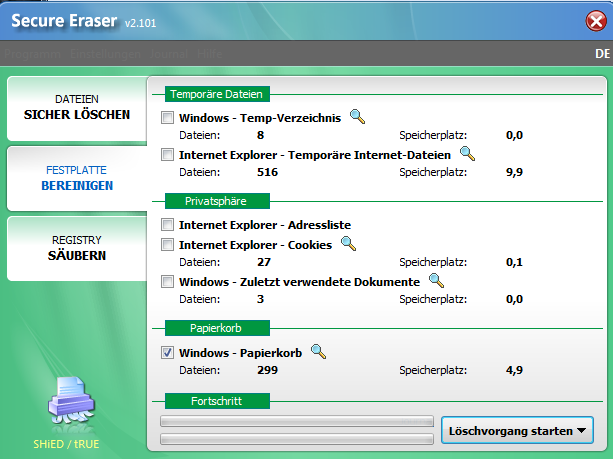The height and width of the screenshot is (459, 613).
Task: Click the DE language indicator
Action: tap(602, 54)
